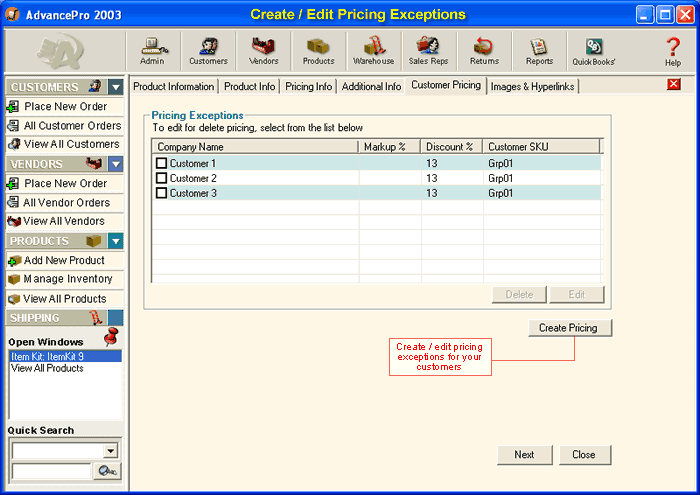Open View All Customers link

pyautogui.click(x=72, y=144)
